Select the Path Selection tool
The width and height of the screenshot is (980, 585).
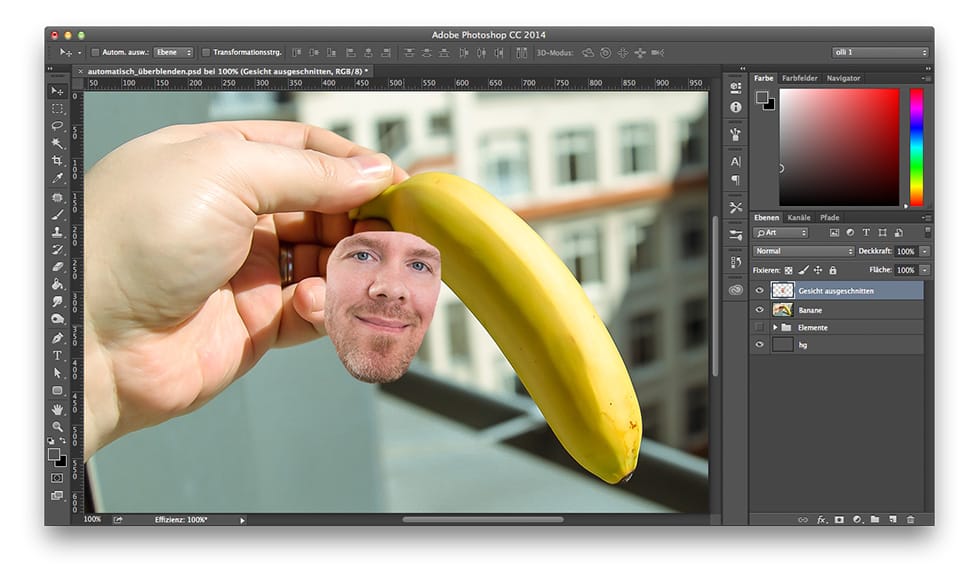(58, 373)
